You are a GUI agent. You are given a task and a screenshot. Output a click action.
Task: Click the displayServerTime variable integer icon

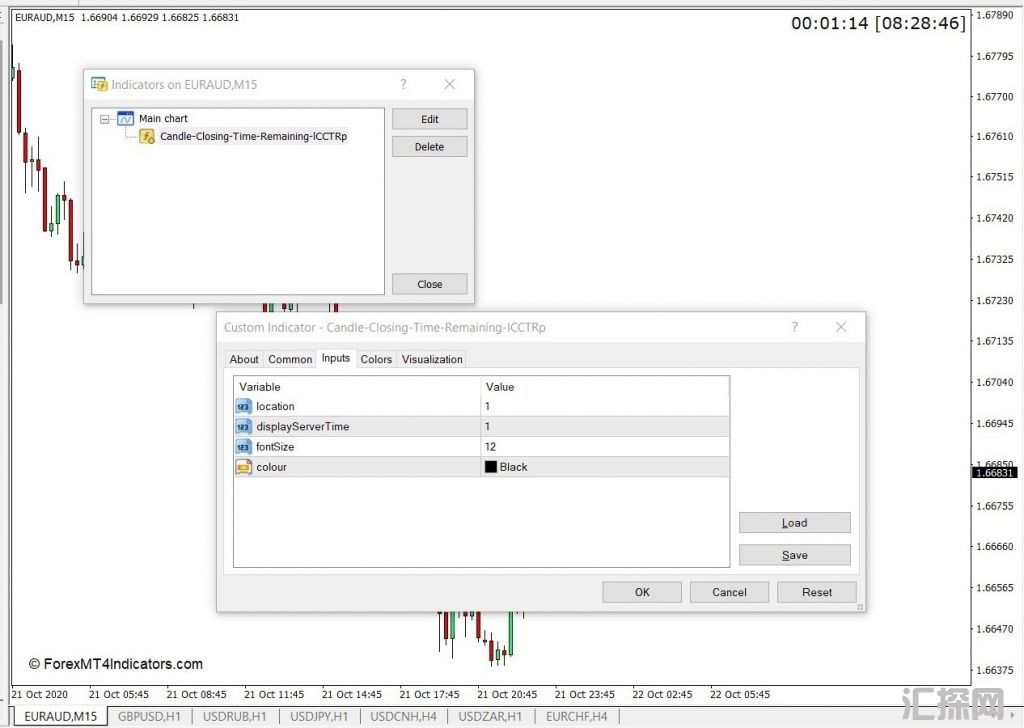click(x=243, y=427)
